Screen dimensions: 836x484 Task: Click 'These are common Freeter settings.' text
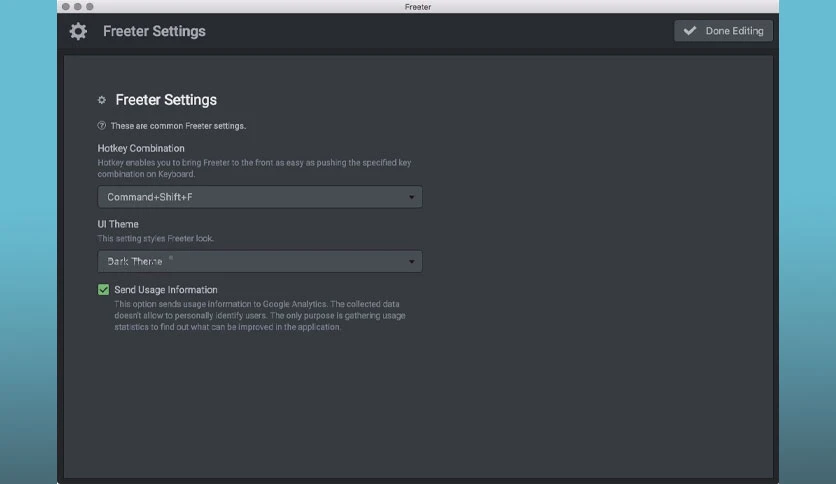[x=178, y=126]
